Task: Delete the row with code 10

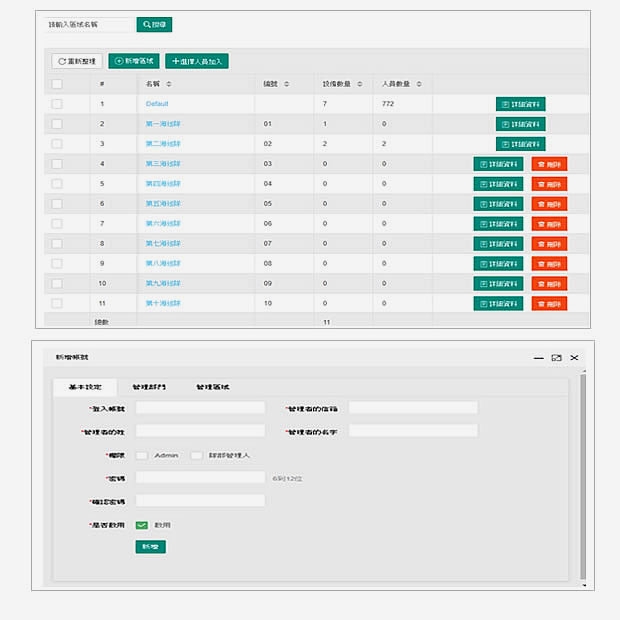Action: tap(549, 303)
